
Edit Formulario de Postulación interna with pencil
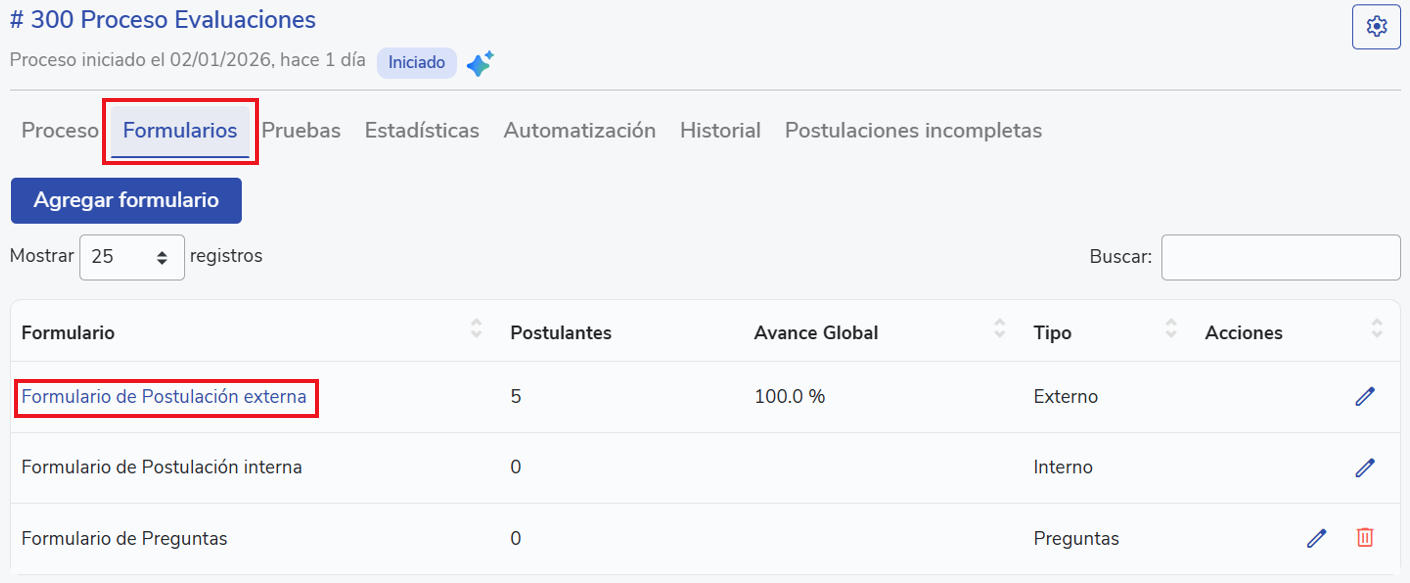(1364, 467)
